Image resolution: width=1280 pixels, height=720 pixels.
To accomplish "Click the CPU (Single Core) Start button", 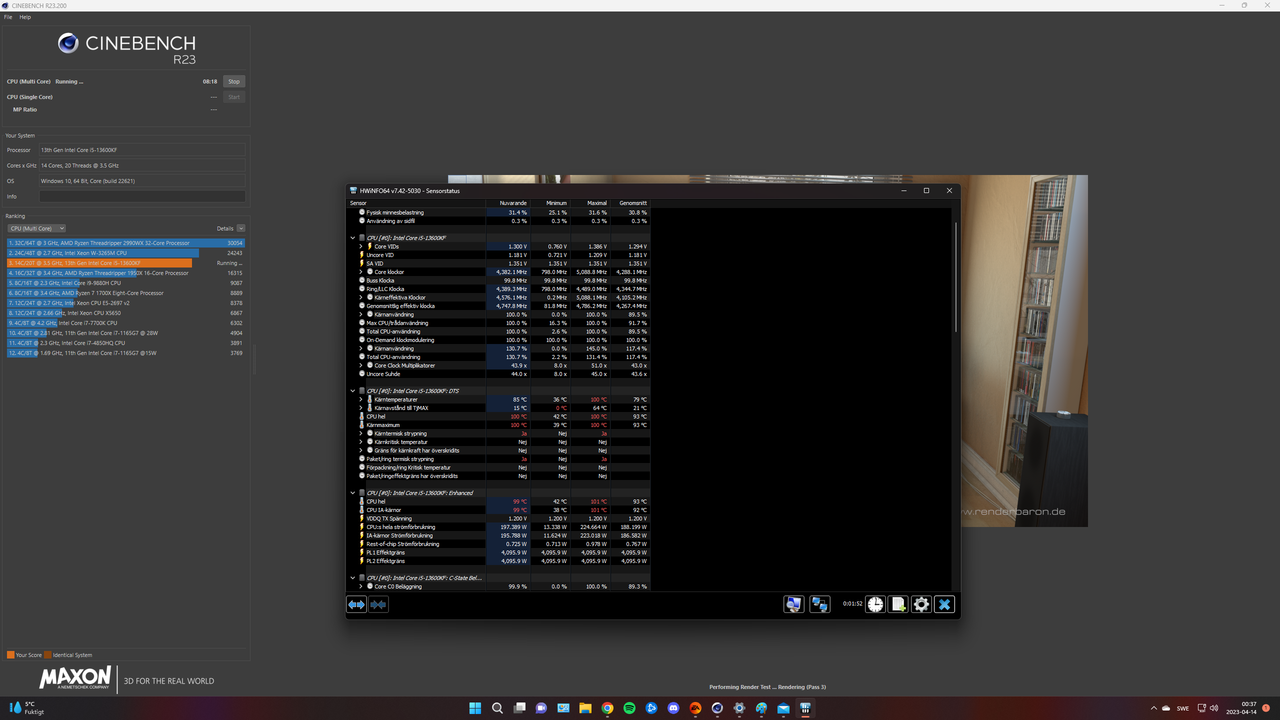I will click(x=234, y=97).
